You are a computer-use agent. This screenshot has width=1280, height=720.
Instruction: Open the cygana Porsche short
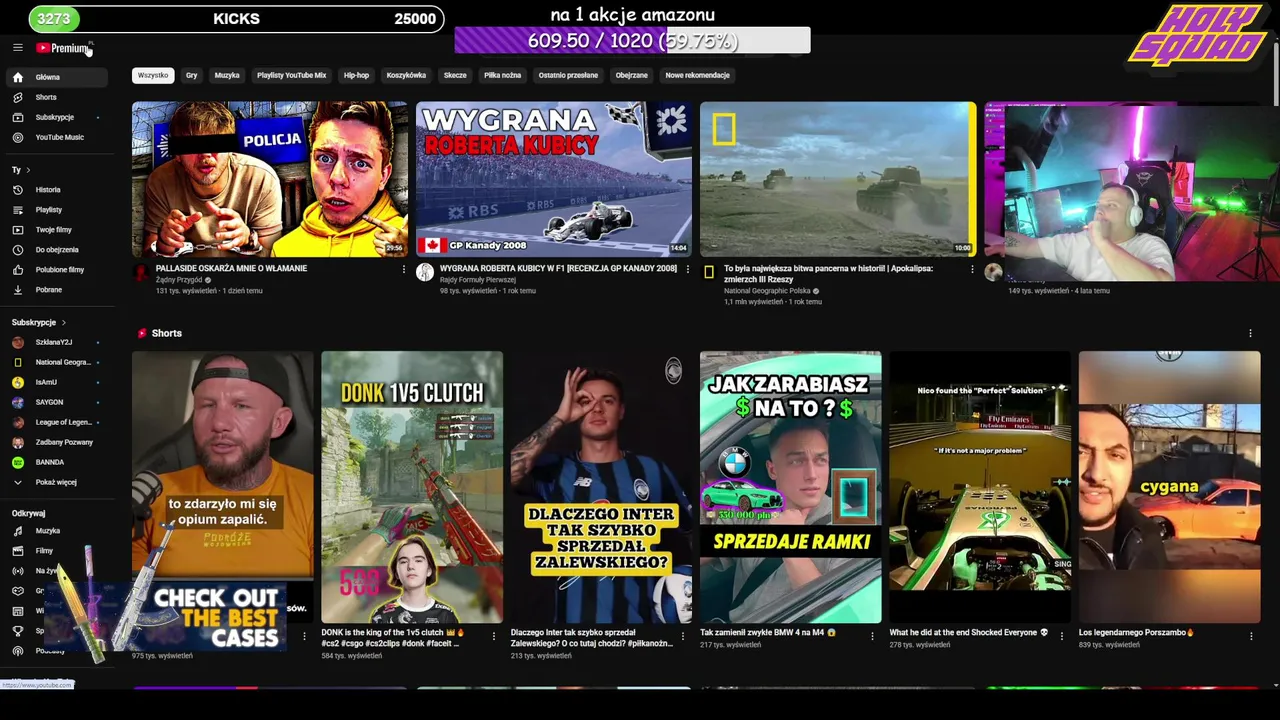pos(1170,487)
